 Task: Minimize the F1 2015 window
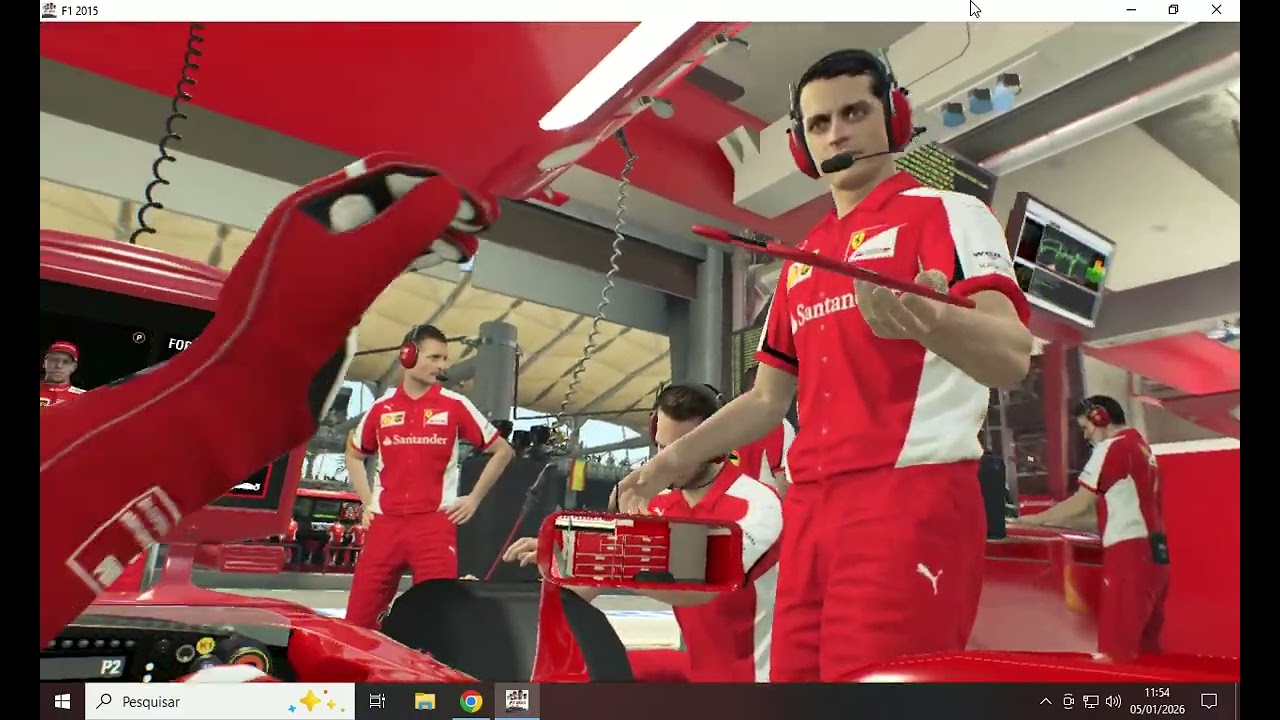(x=1131, y=10)
